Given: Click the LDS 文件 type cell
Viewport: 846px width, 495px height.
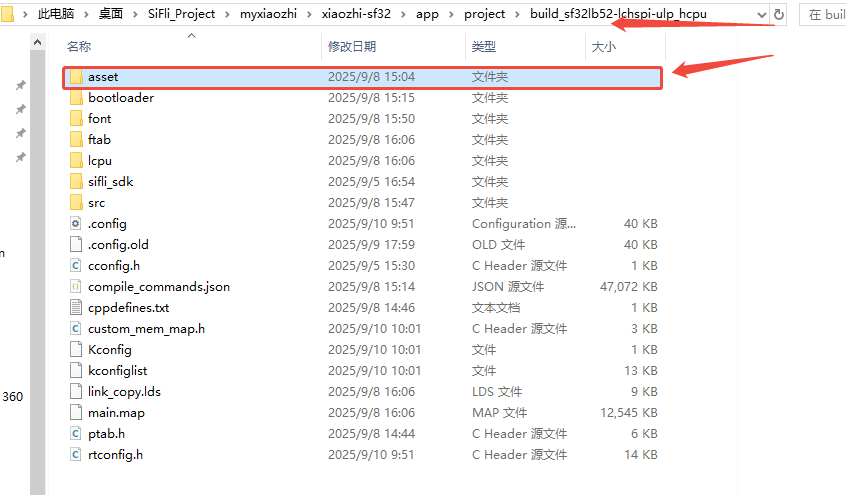Looking at the screenshot, I should pyautogui.click(x=497, y=392).
